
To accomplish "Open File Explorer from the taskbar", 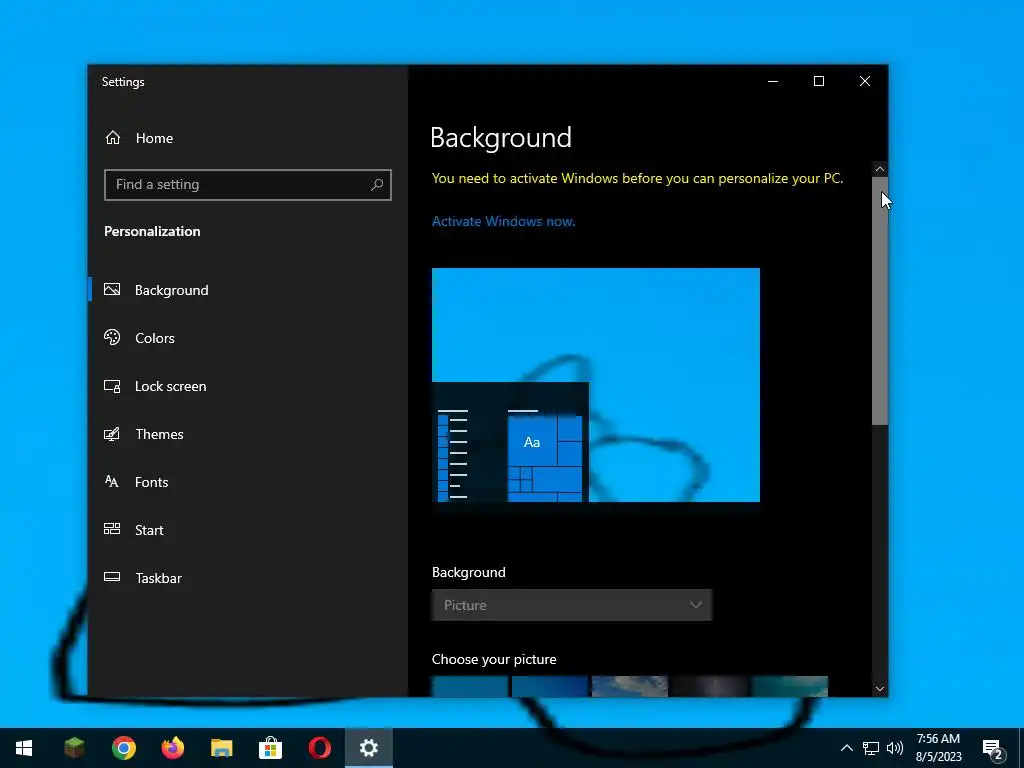I will click(221, 748).
